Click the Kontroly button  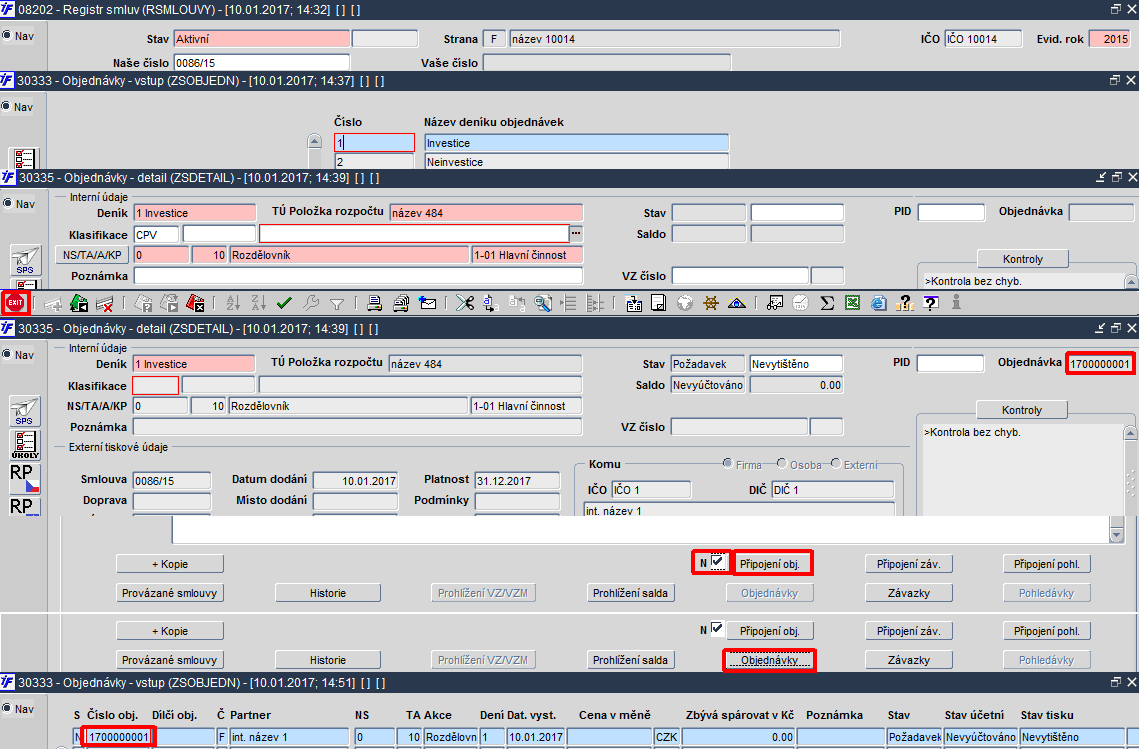pyautogui.click(x=1021, y=410)
